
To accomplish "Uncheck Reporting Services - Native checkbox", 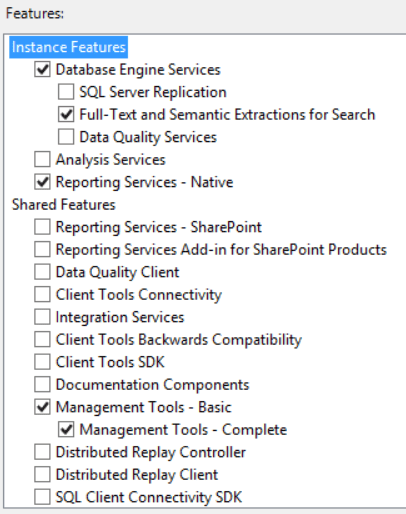I will click(x=42, y=182).
